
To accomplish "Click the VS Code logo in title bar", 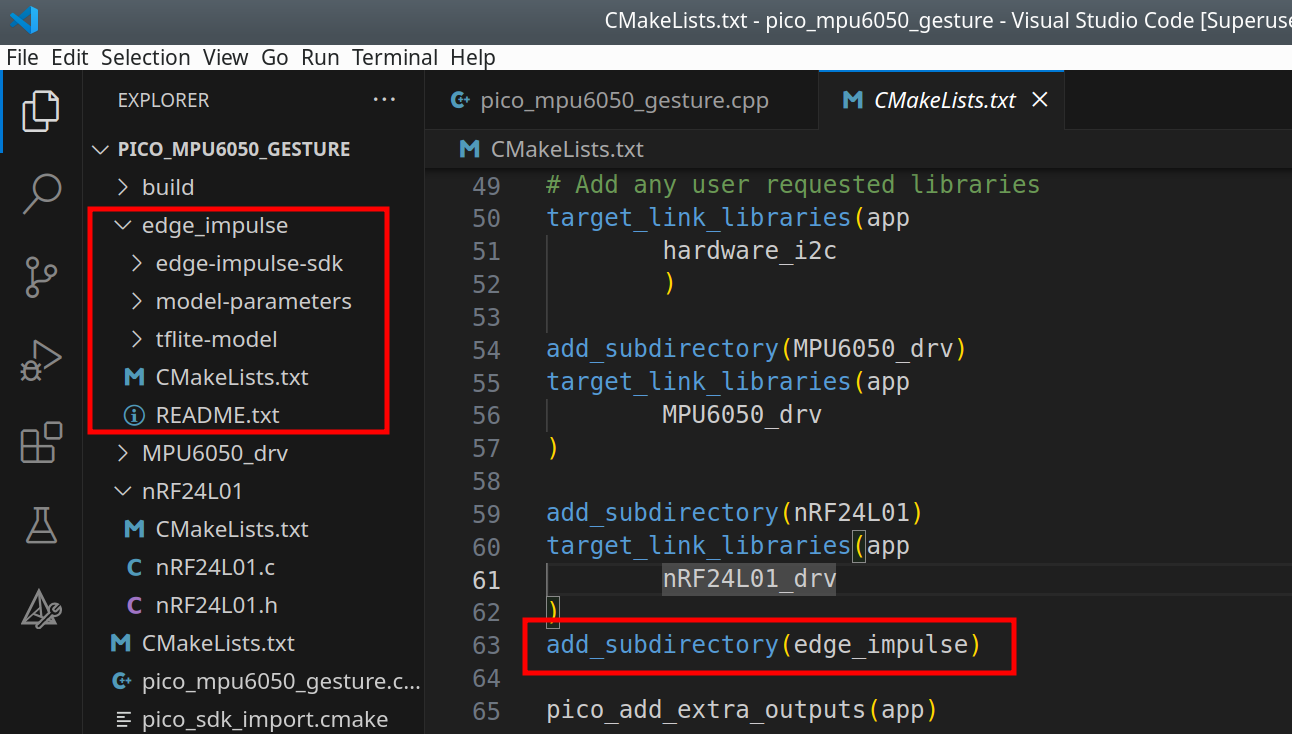I will click(x=23, y=20).
